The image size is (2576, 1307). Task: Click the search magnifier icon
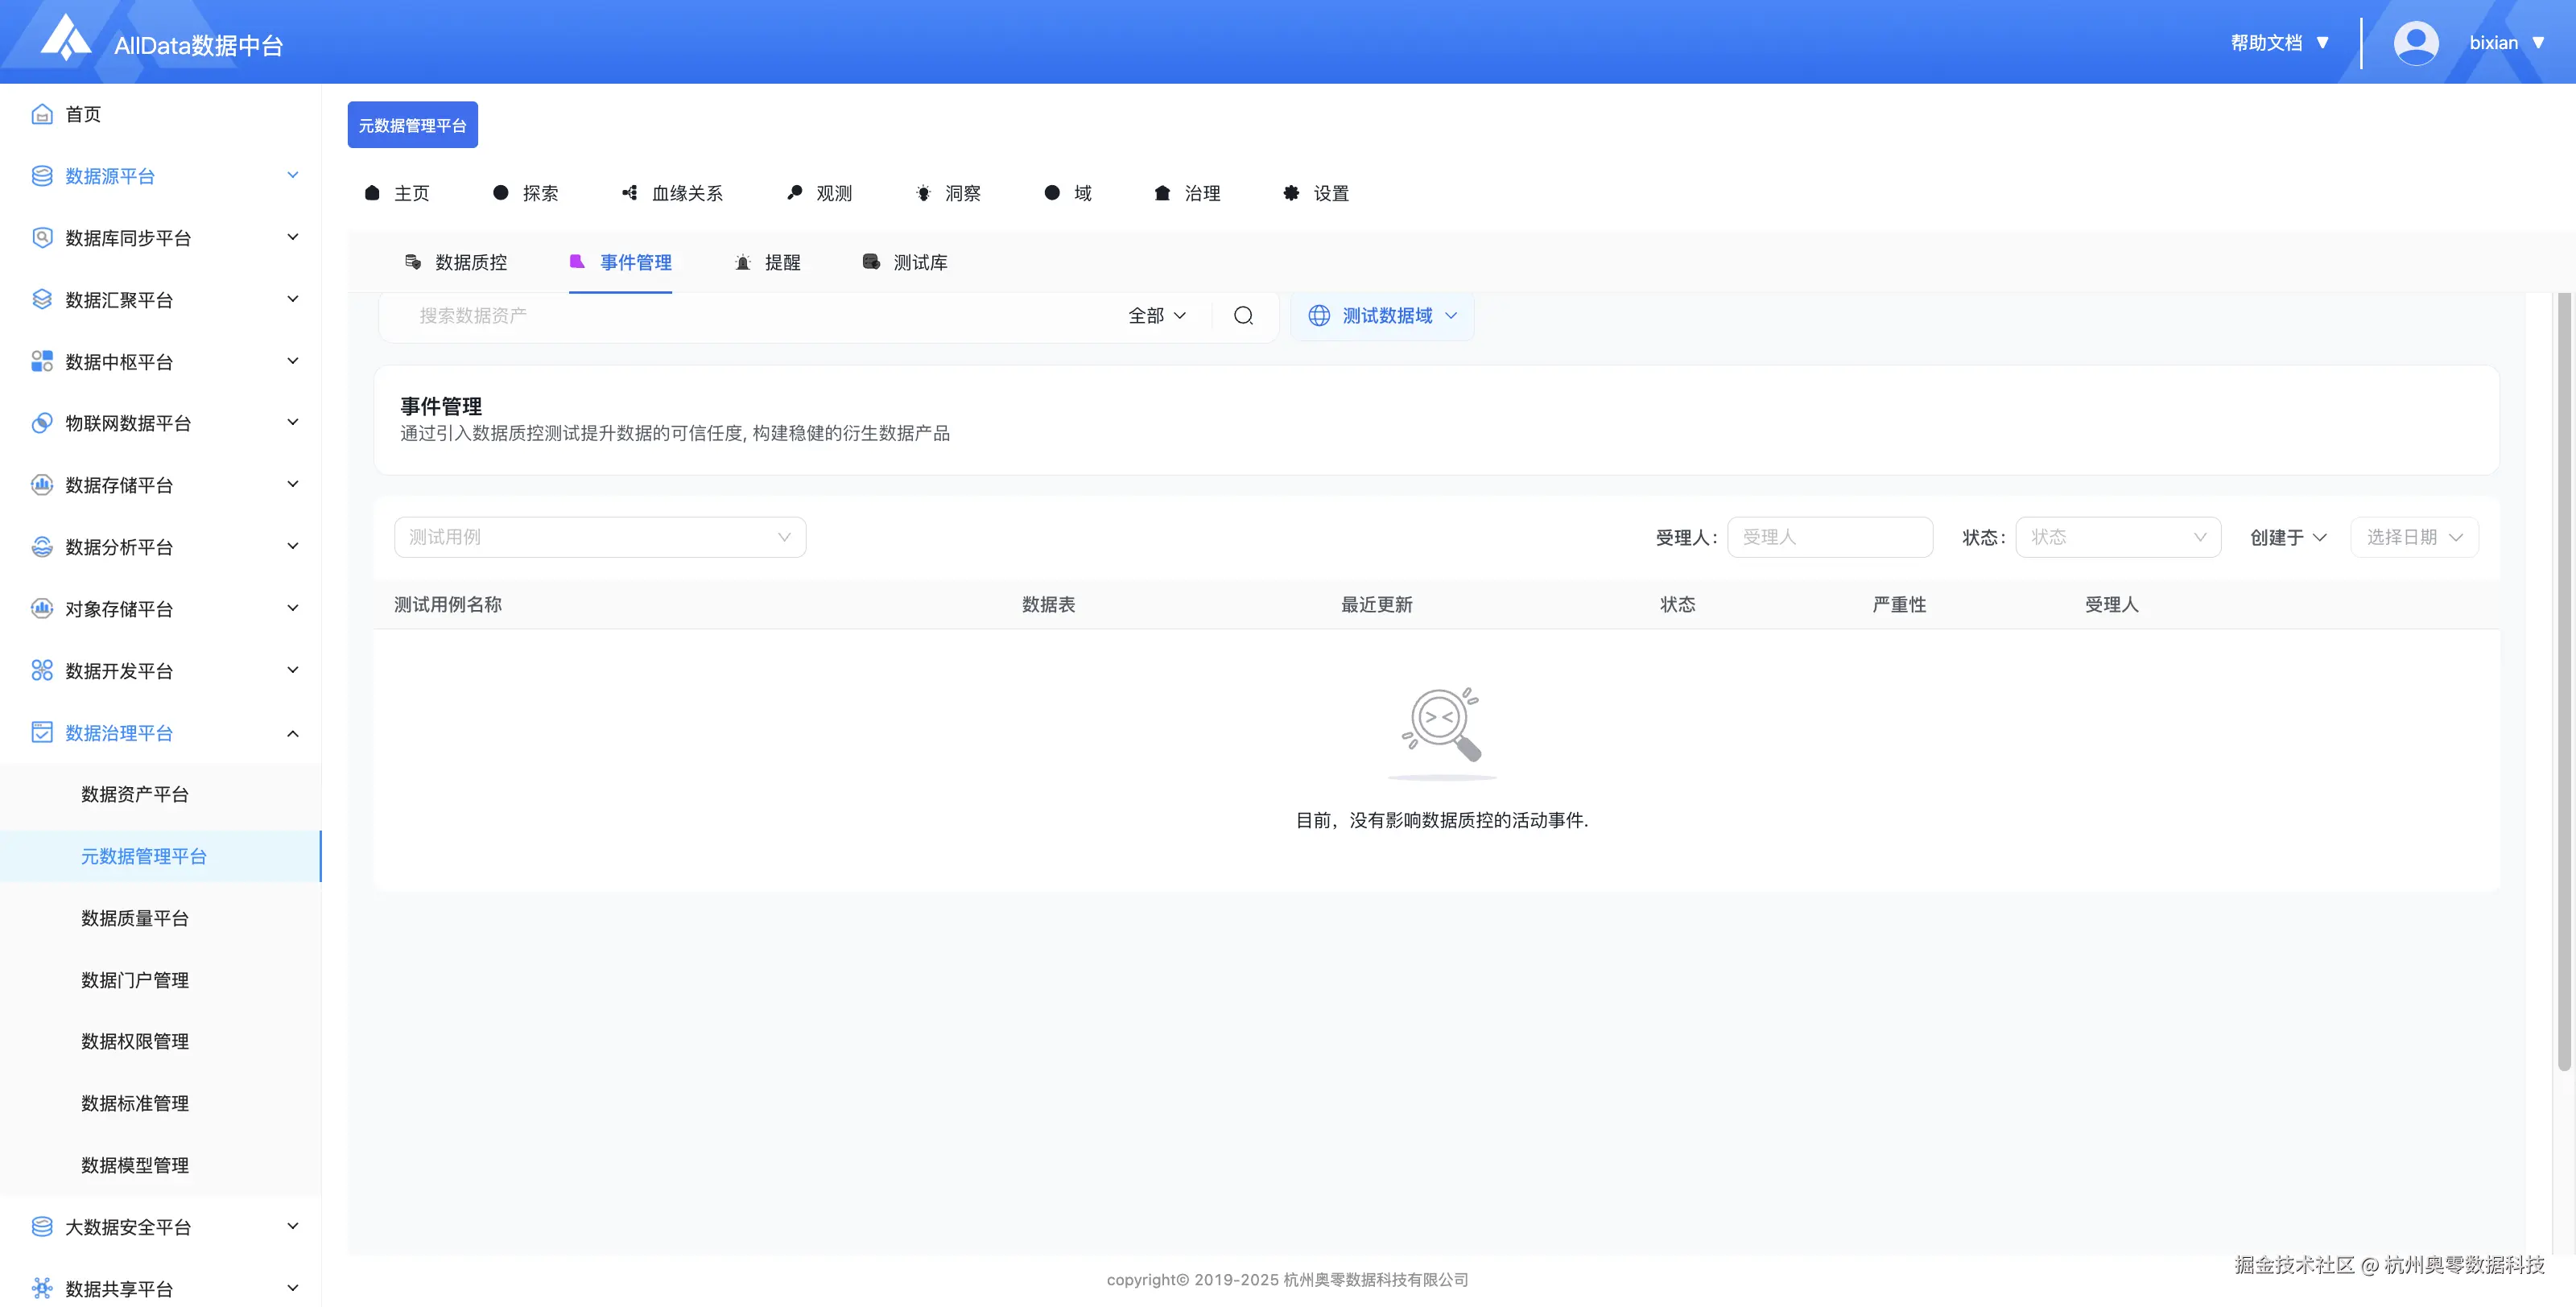(x=1243, y=316)
